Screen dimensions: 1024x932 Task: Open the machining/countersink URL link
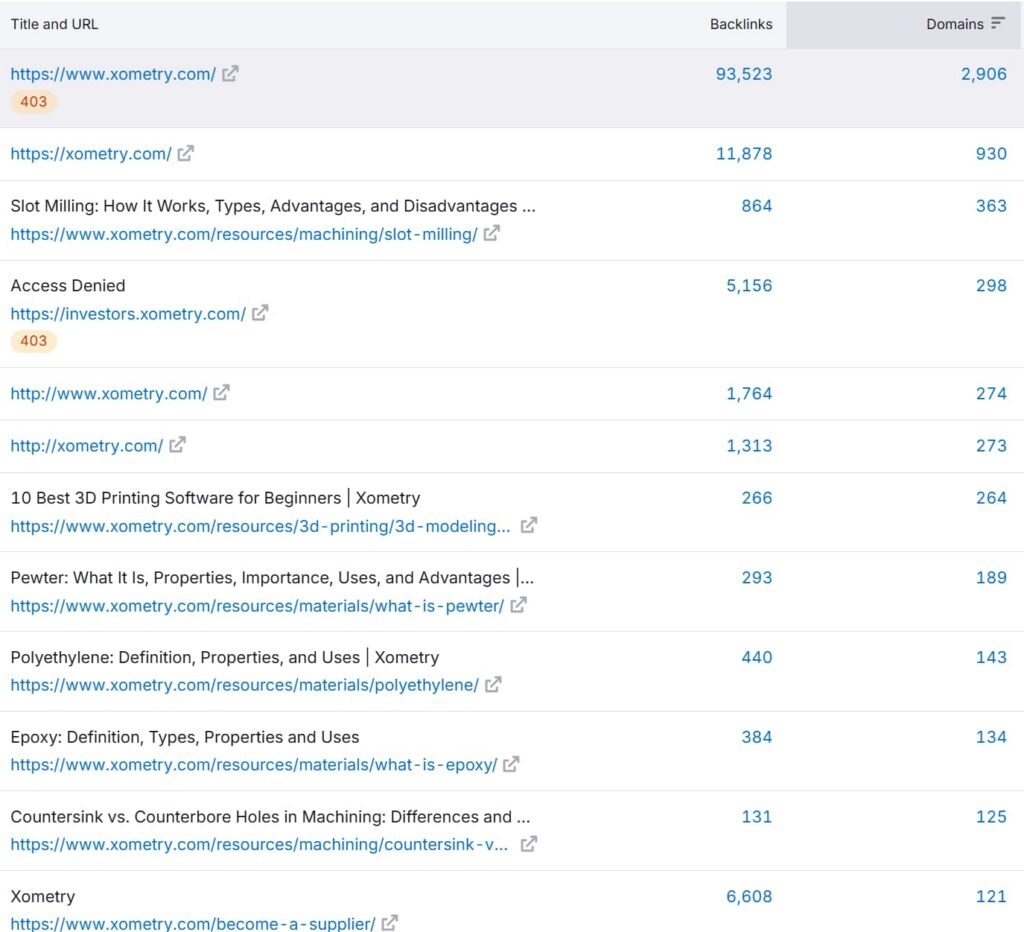[259, 844]
